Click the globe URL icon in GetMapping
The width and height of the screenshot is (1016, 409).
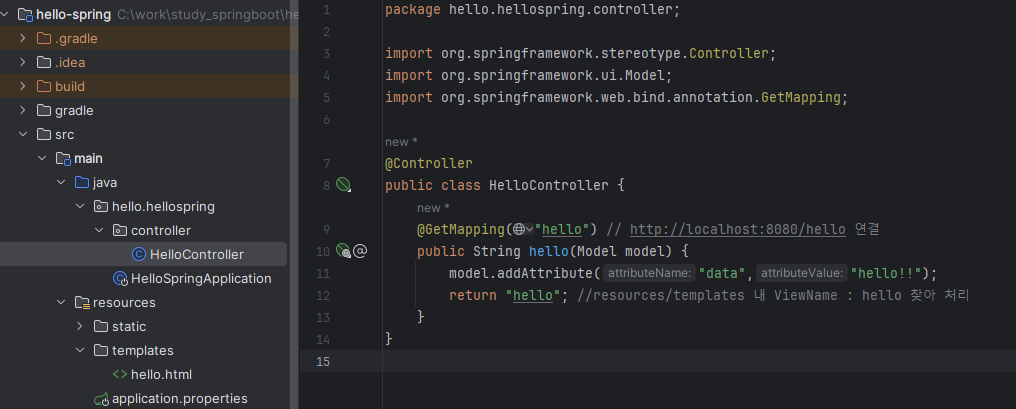coord(518,229)
